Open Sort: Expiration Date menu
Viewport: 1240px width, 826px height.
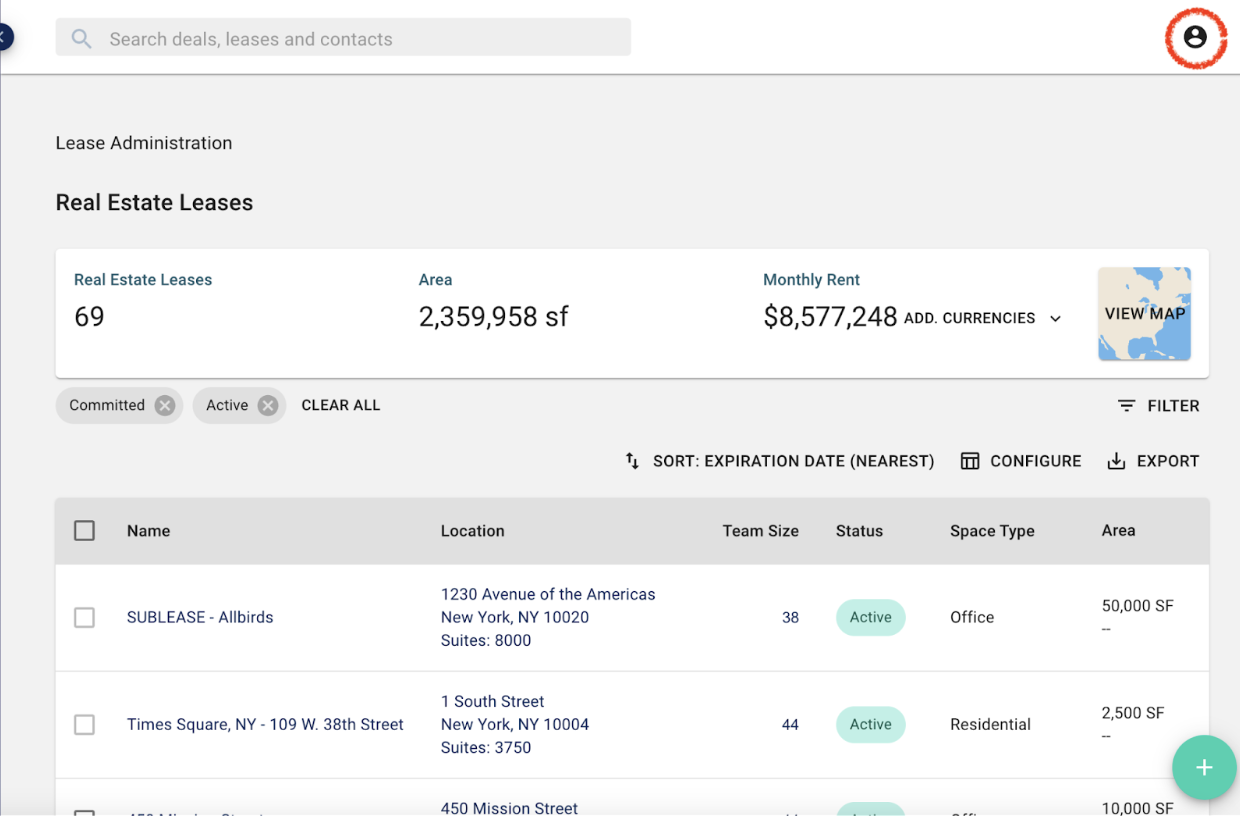(780, 461)
